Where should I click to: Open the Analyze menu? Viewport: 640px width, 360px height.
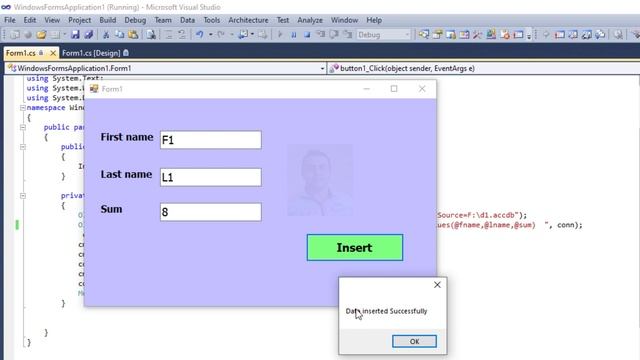pyautogui.click(x=310, y=20)
